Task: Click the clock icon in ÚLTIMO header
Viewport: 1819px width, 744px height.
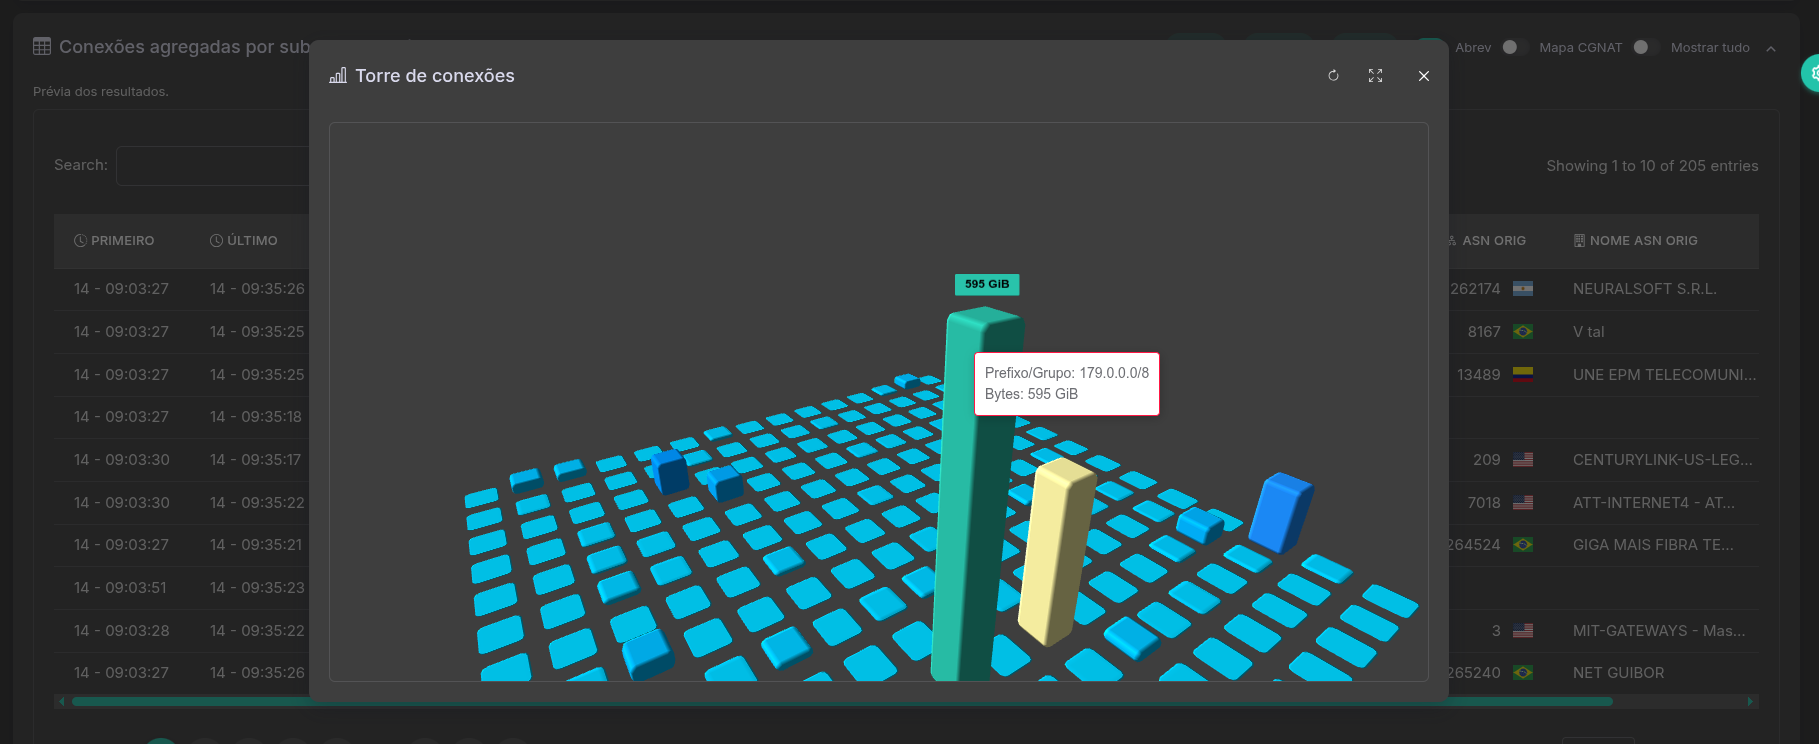Action: pyautogui.click(x=216, y=241)
